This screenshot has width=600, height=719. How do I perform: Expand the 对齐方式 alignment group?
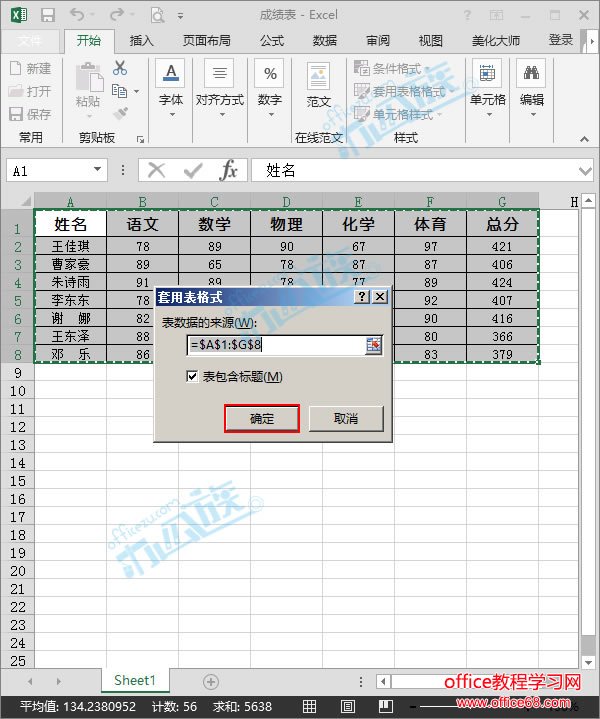pyautogui.click(x=220, y=88)
